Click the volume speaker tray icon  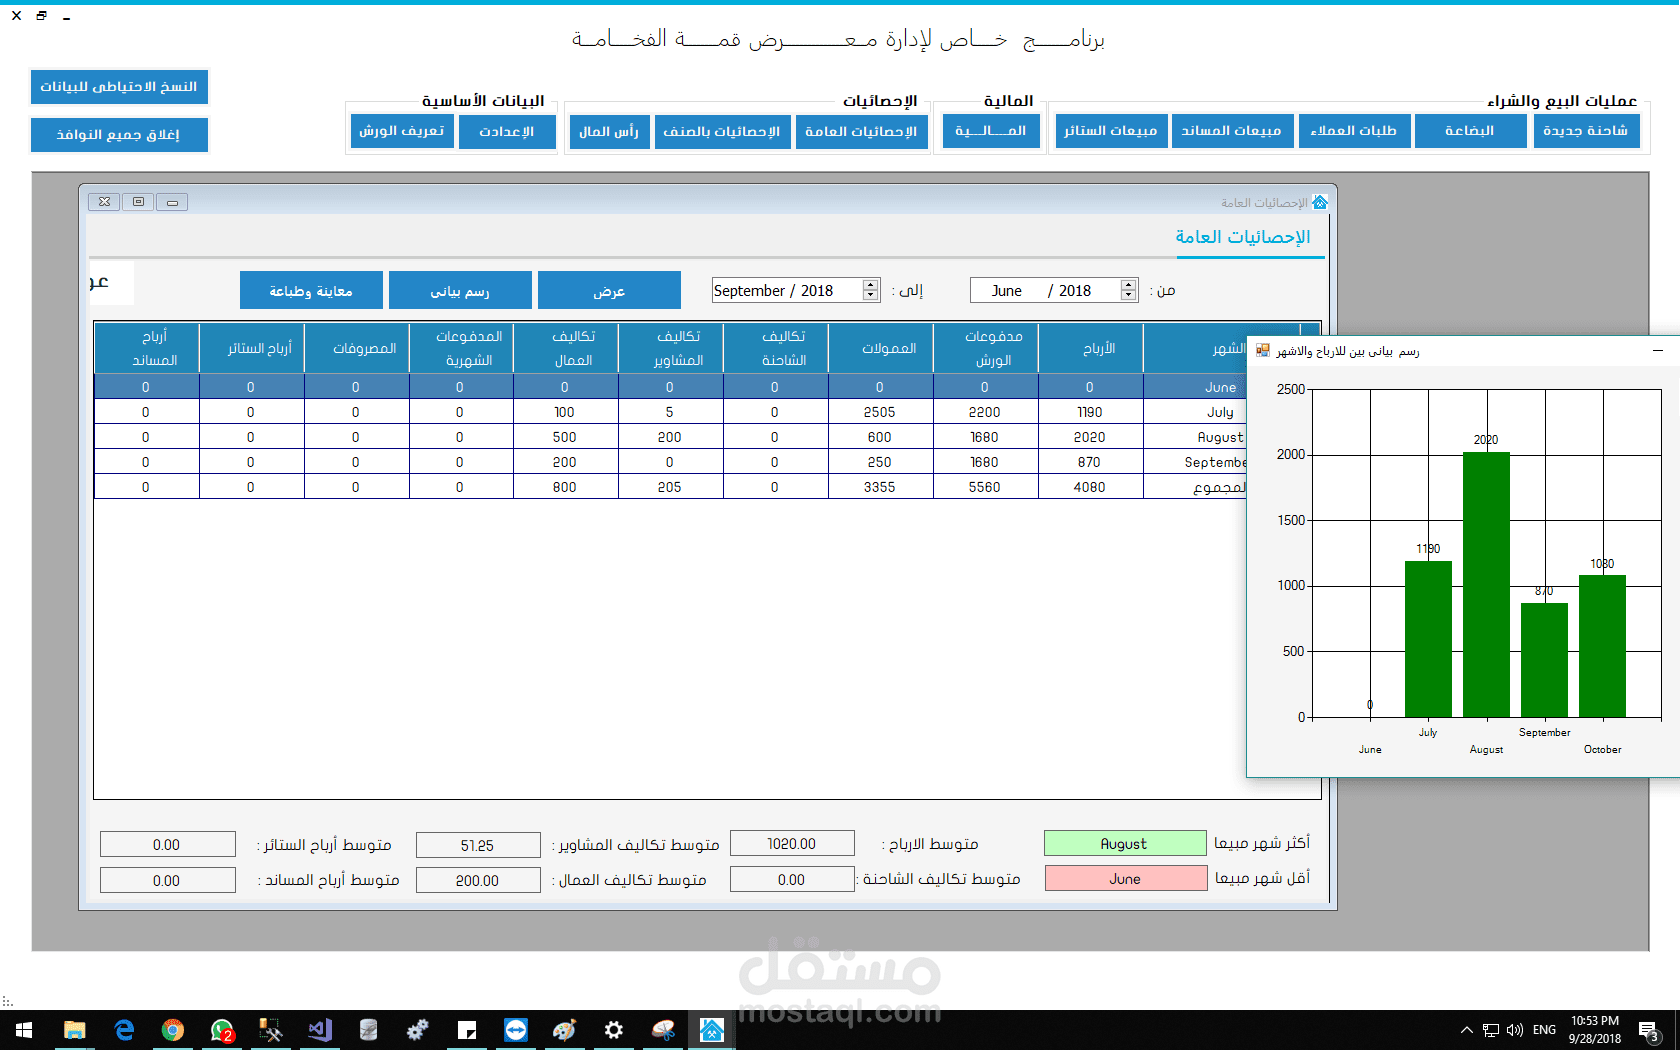point(1515,1030)
